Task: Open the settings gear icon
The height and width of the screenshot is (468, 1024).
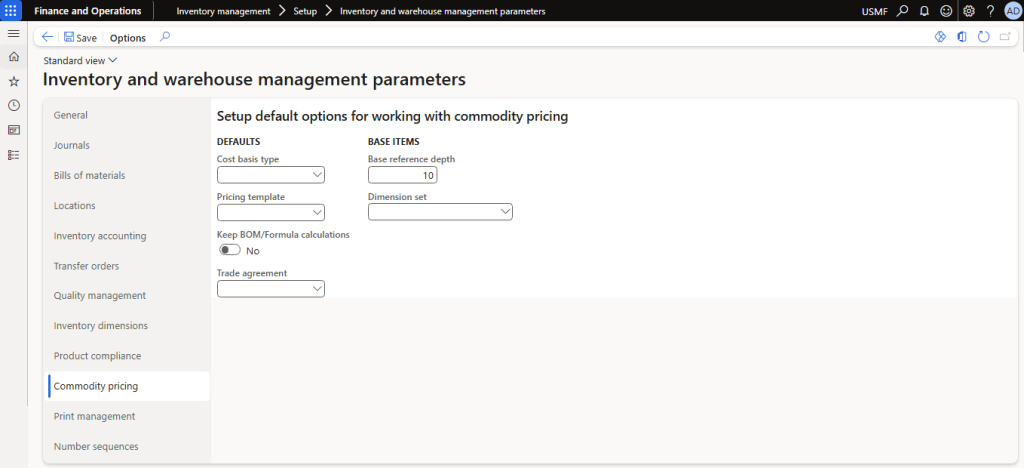Action: click(968, 11)
